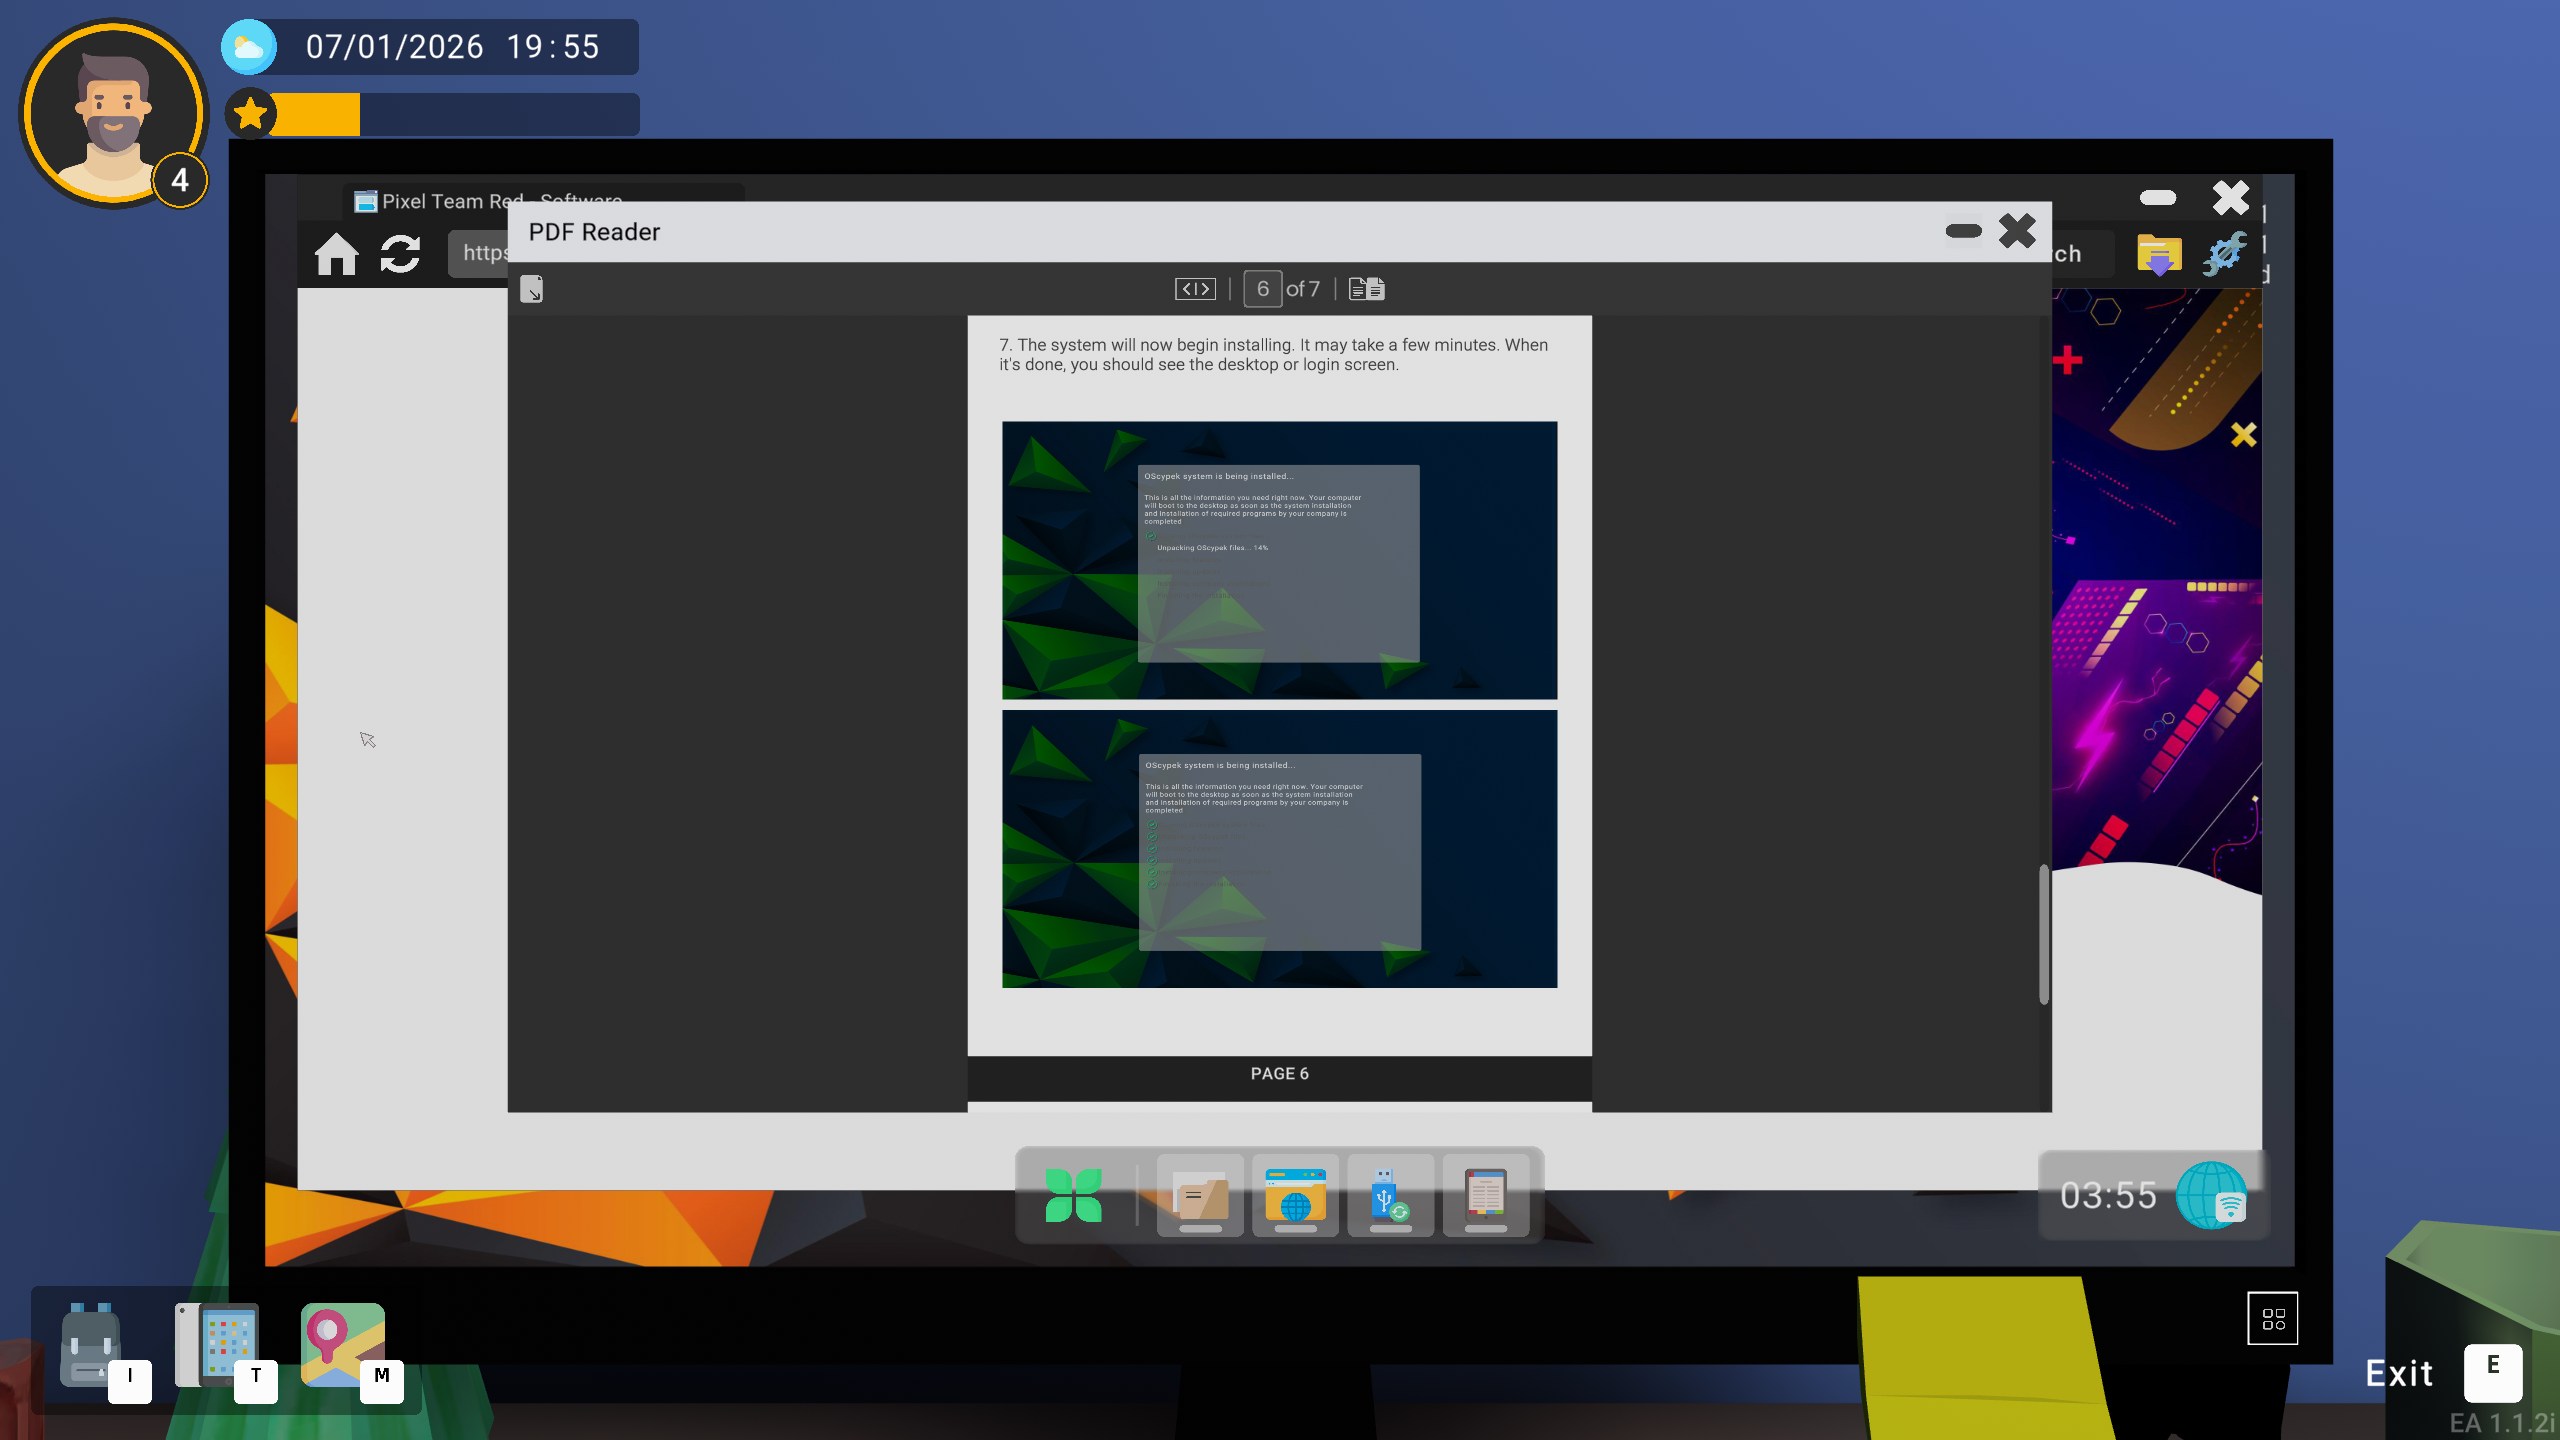Click the open file icon in PDF Reader

tap(531, 289)
